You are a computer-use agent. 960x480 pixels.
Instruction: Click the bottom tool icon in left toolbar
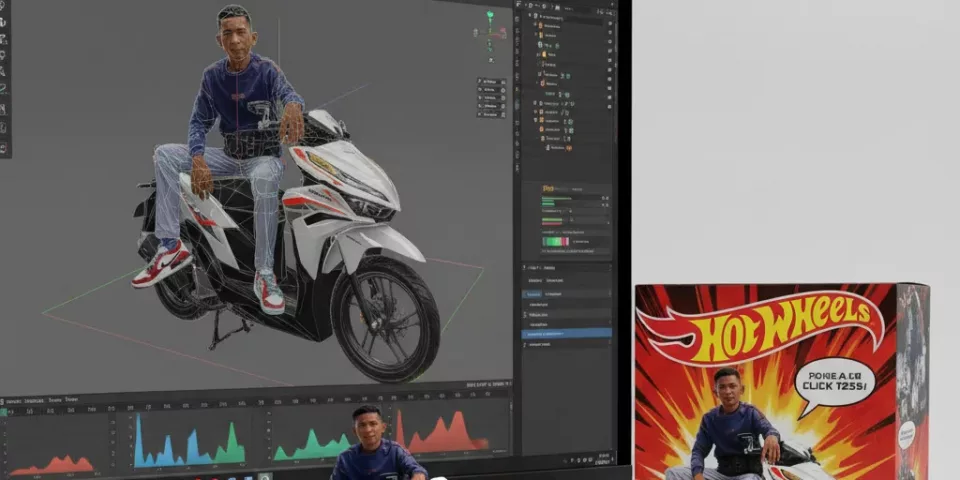tap(3, 148)
